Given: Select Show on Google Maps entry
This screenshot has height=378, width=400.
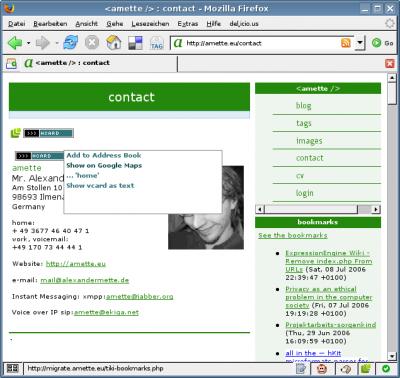Looking at the screenshot, I should (x=104, y=165).
